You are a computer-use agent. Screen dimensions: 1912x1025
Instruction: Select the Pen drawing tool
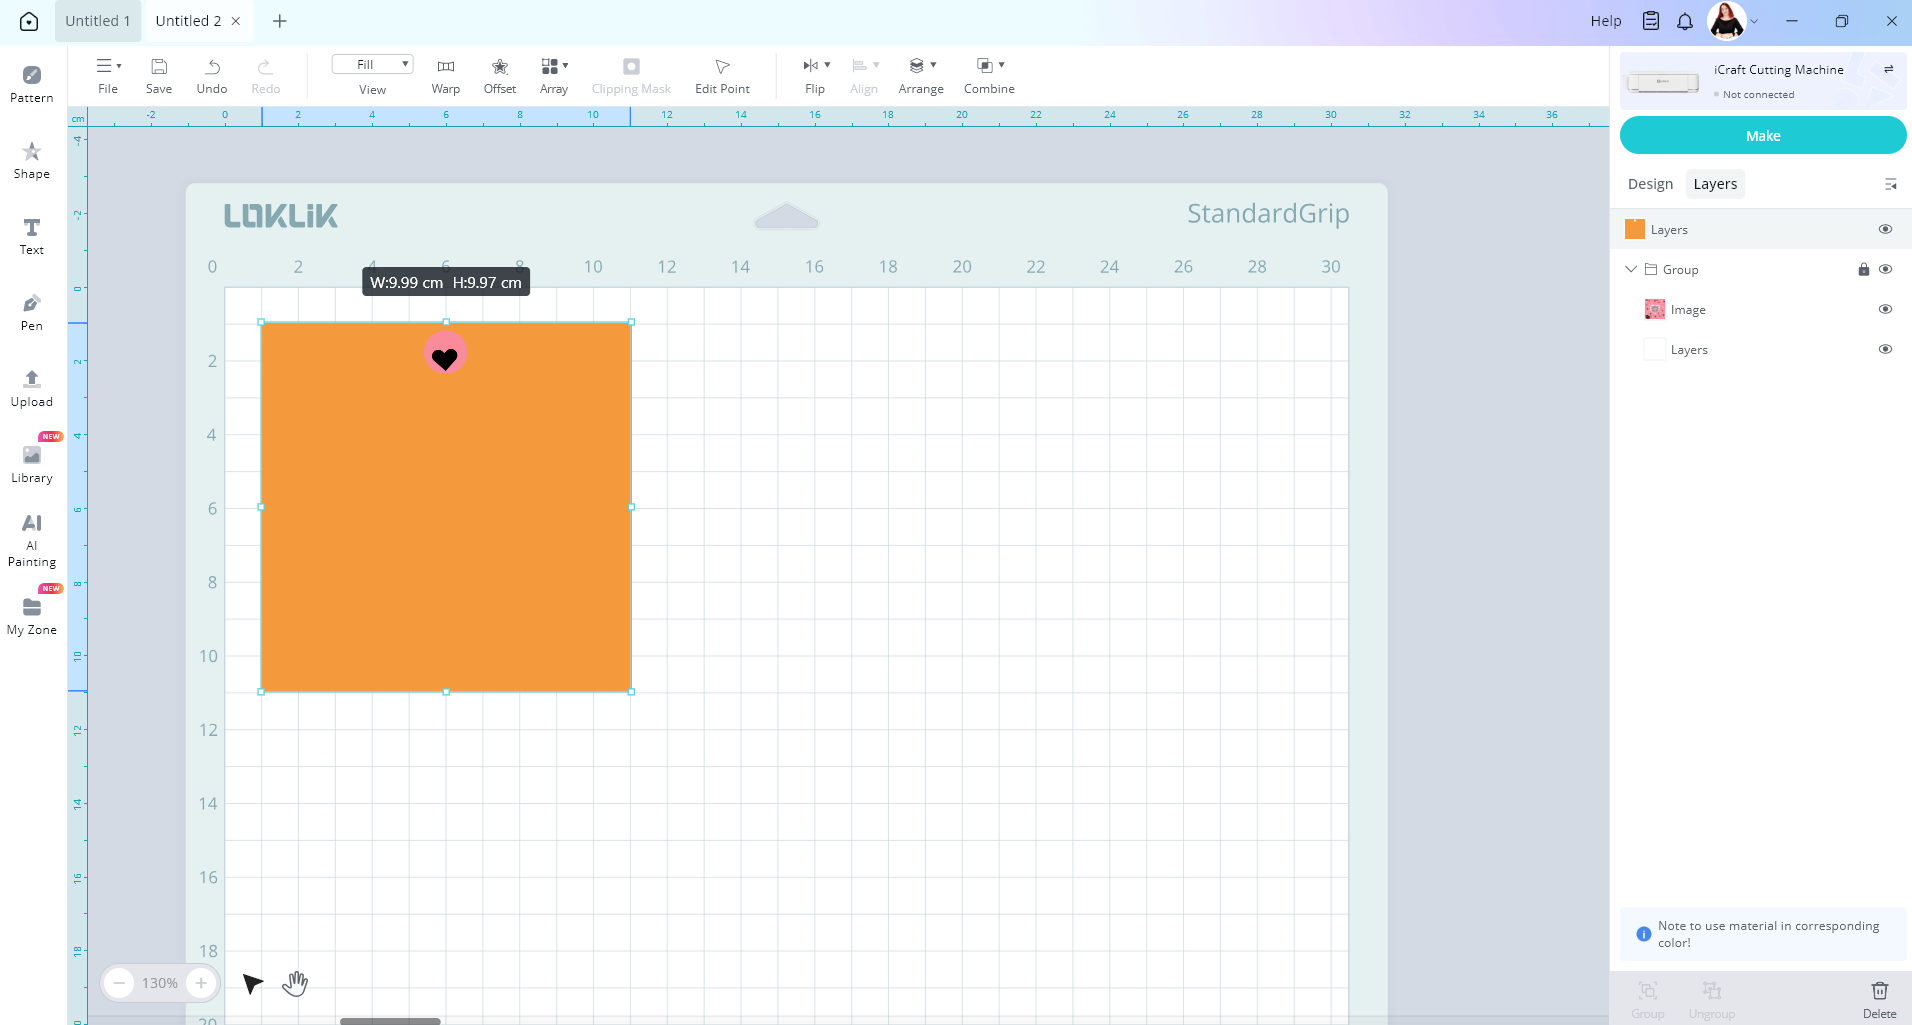[x=32, y=312]
